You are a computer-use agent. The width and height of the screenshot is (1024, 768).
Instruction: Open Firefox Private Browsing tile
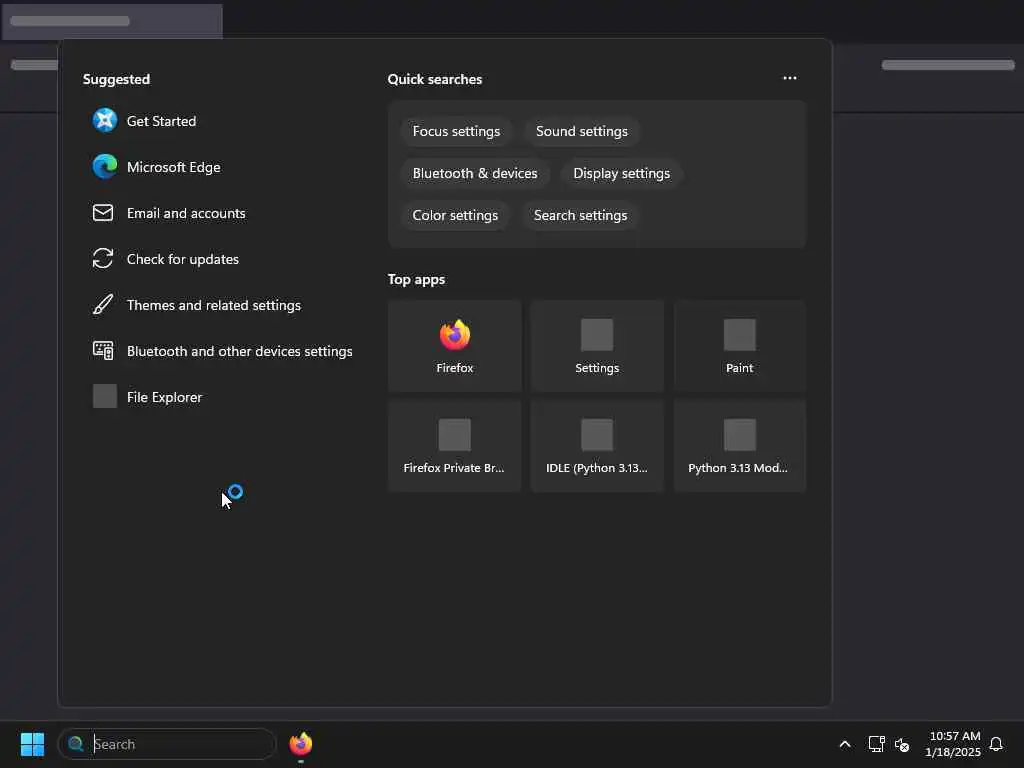pos(455,446)
